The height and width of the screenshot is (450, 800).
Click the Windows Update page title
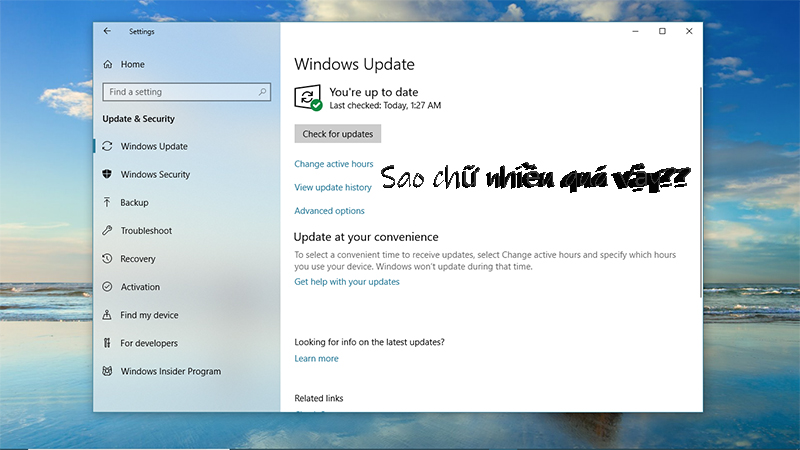click(355, 64)
